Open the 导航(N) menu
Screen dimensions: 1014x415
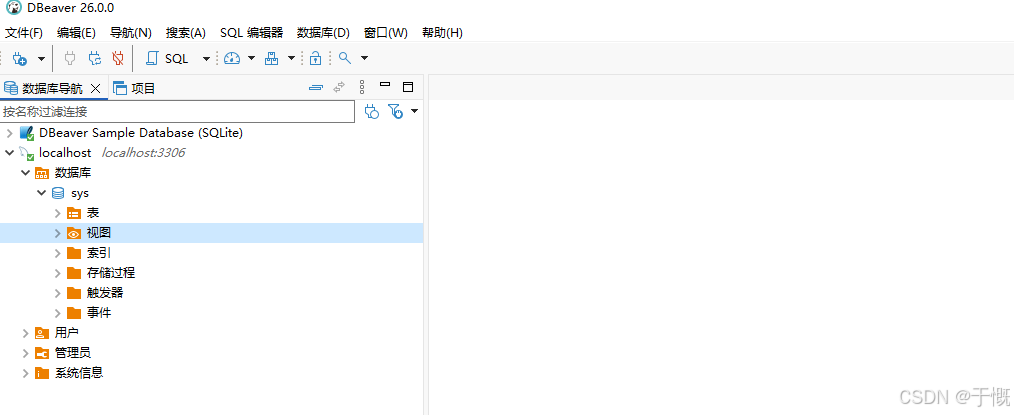point(131,33)
